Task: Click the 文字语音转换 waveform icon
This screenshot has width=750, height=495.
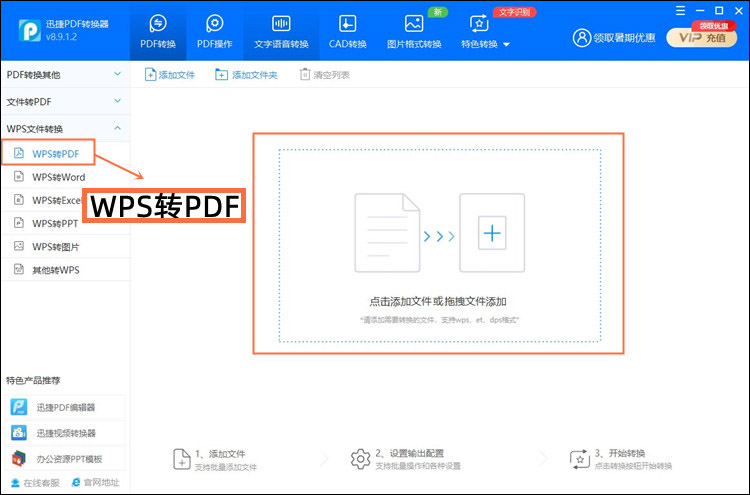Action: [x=281, y=23]
